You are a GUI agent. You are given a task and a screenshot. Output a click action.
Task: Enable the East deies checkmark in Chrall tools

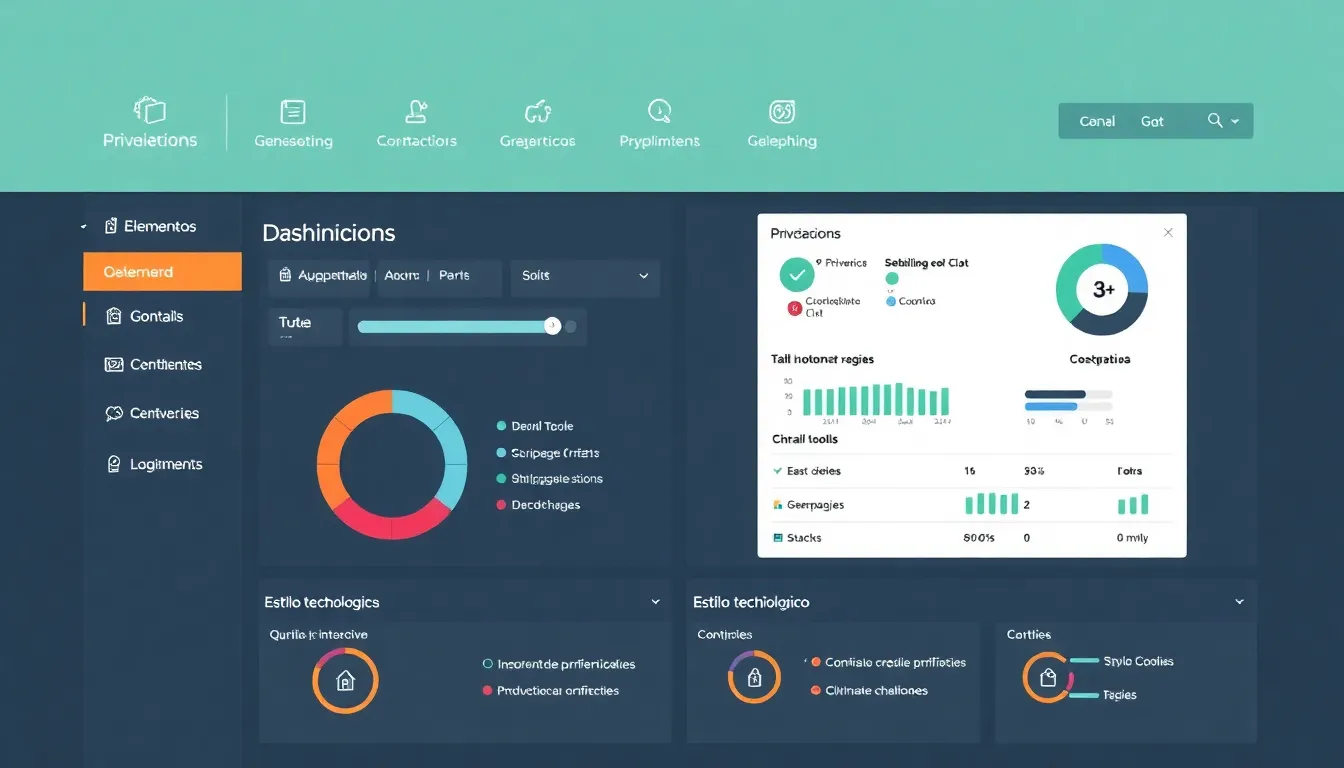point(777,470)
